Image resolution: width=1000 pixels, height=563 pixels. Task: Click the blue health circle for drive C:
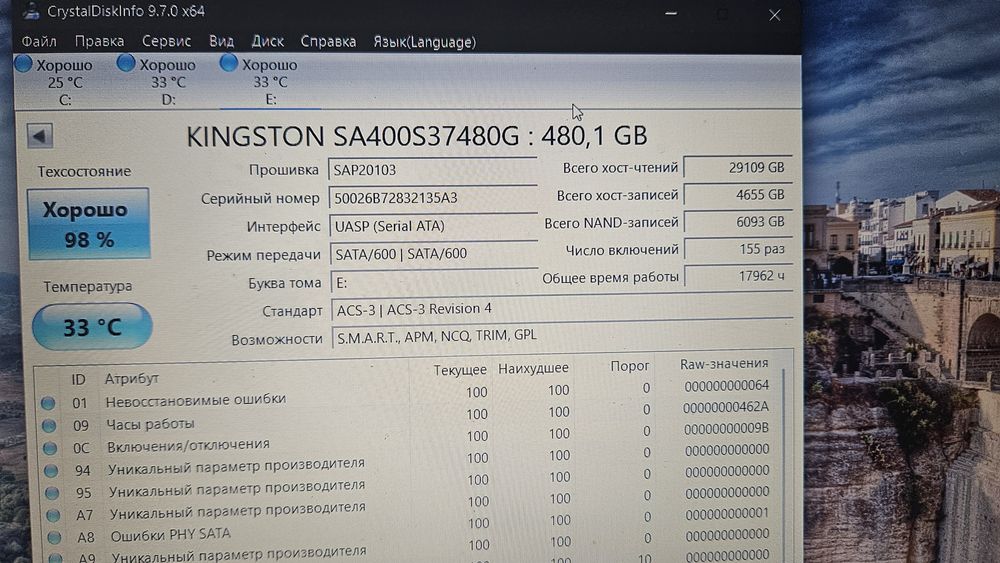[x=24, y=64]
